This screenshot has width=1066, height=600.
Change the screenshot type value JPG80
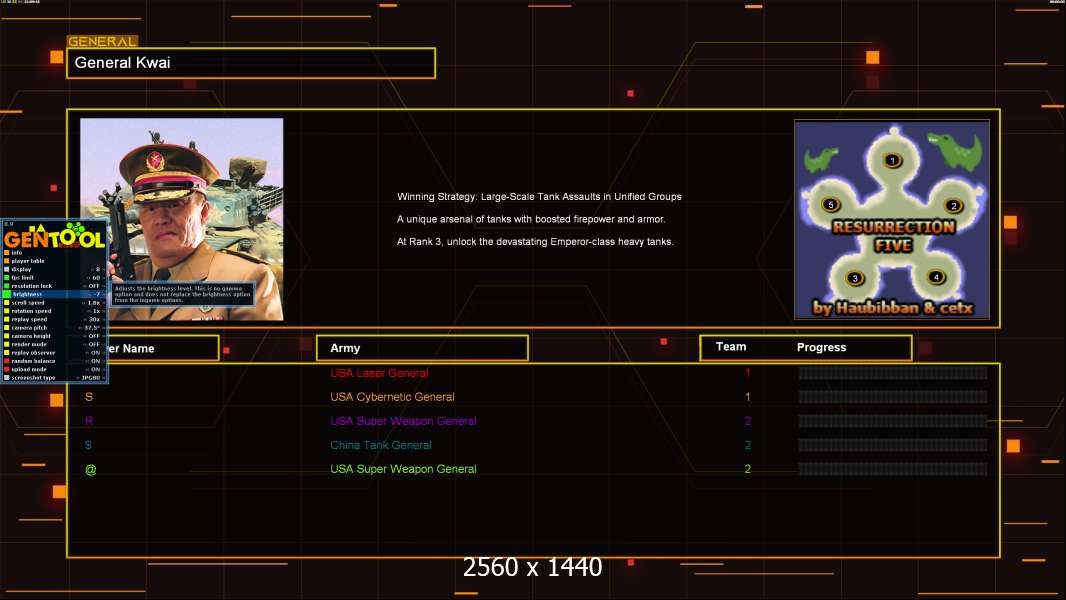click(90, 378)
